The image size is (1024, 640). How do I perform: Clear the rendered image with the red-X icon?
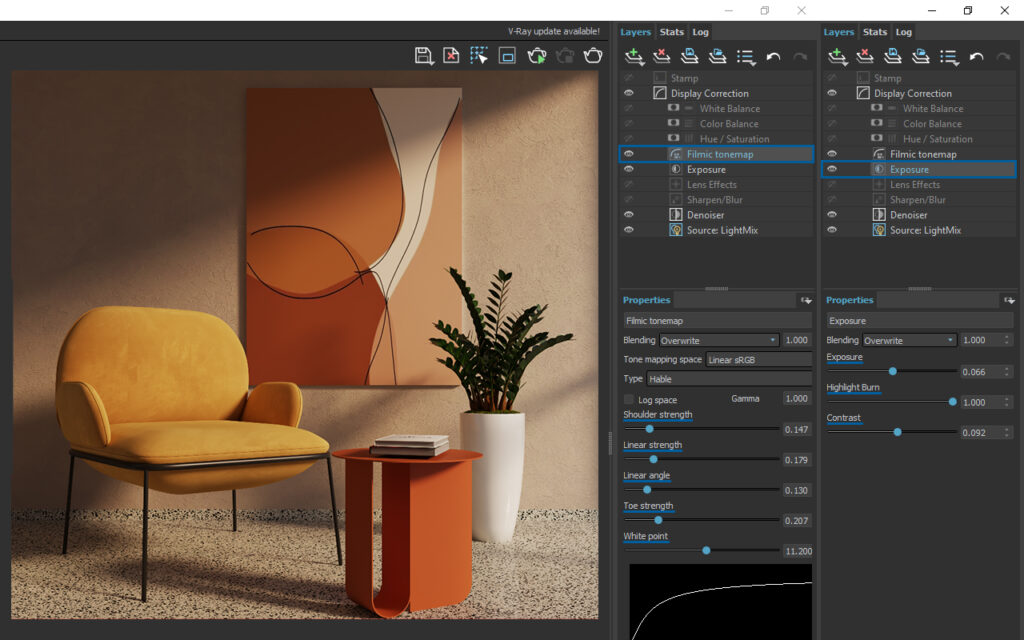[451, 56]
